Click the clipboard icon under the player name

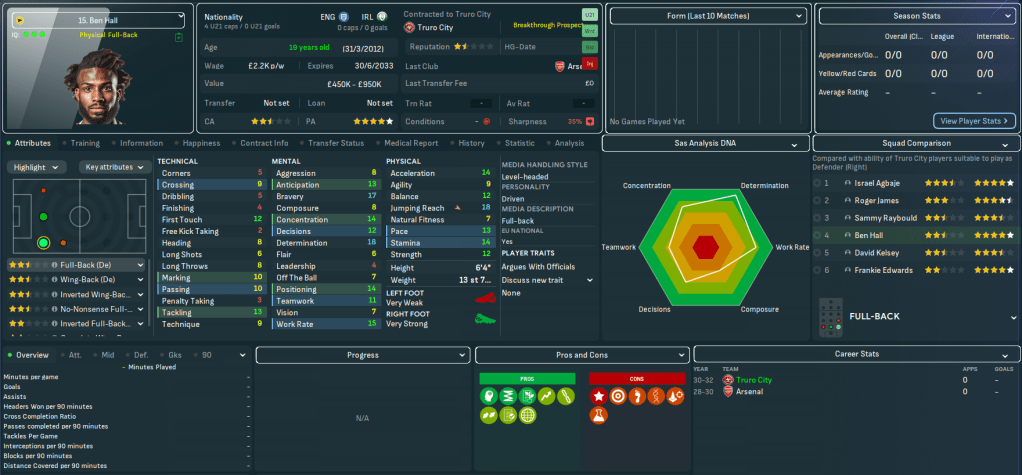pos(178,37)
